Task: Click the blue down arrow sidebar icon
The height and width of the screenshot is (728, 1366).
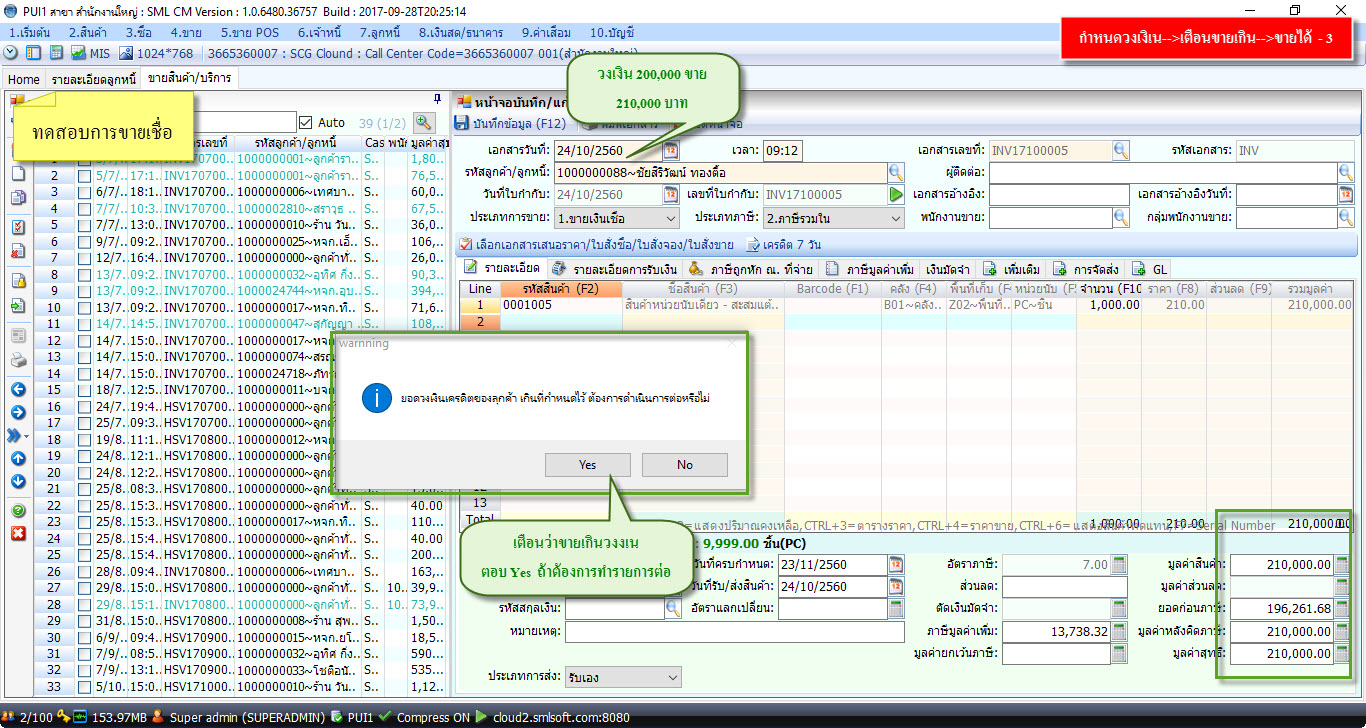Action: click(18, 481)
